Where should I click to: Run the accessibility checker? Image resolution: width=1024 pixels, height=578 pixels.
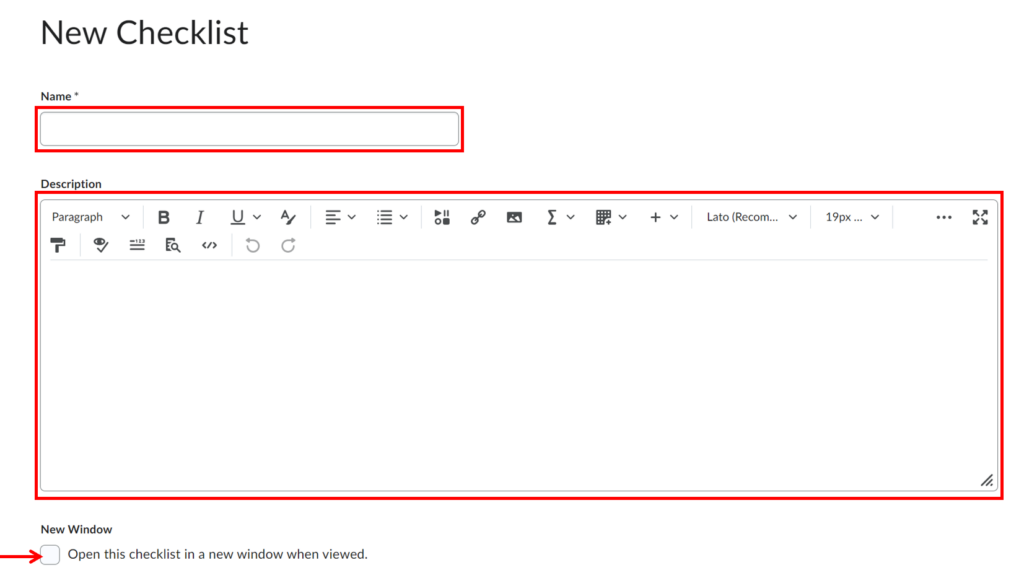click(x=100, y=245)
